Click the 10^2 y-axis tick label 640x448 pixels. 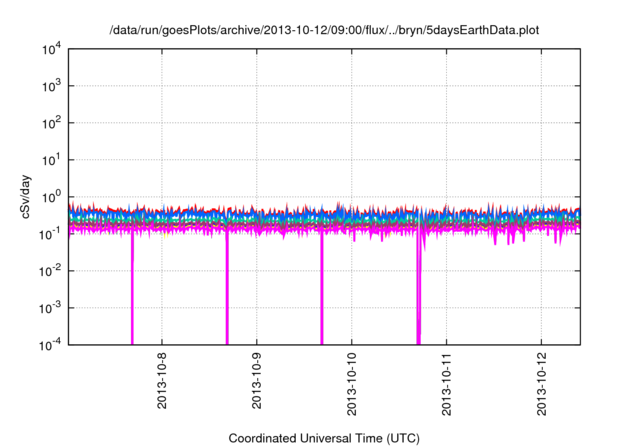coord(52,124)
